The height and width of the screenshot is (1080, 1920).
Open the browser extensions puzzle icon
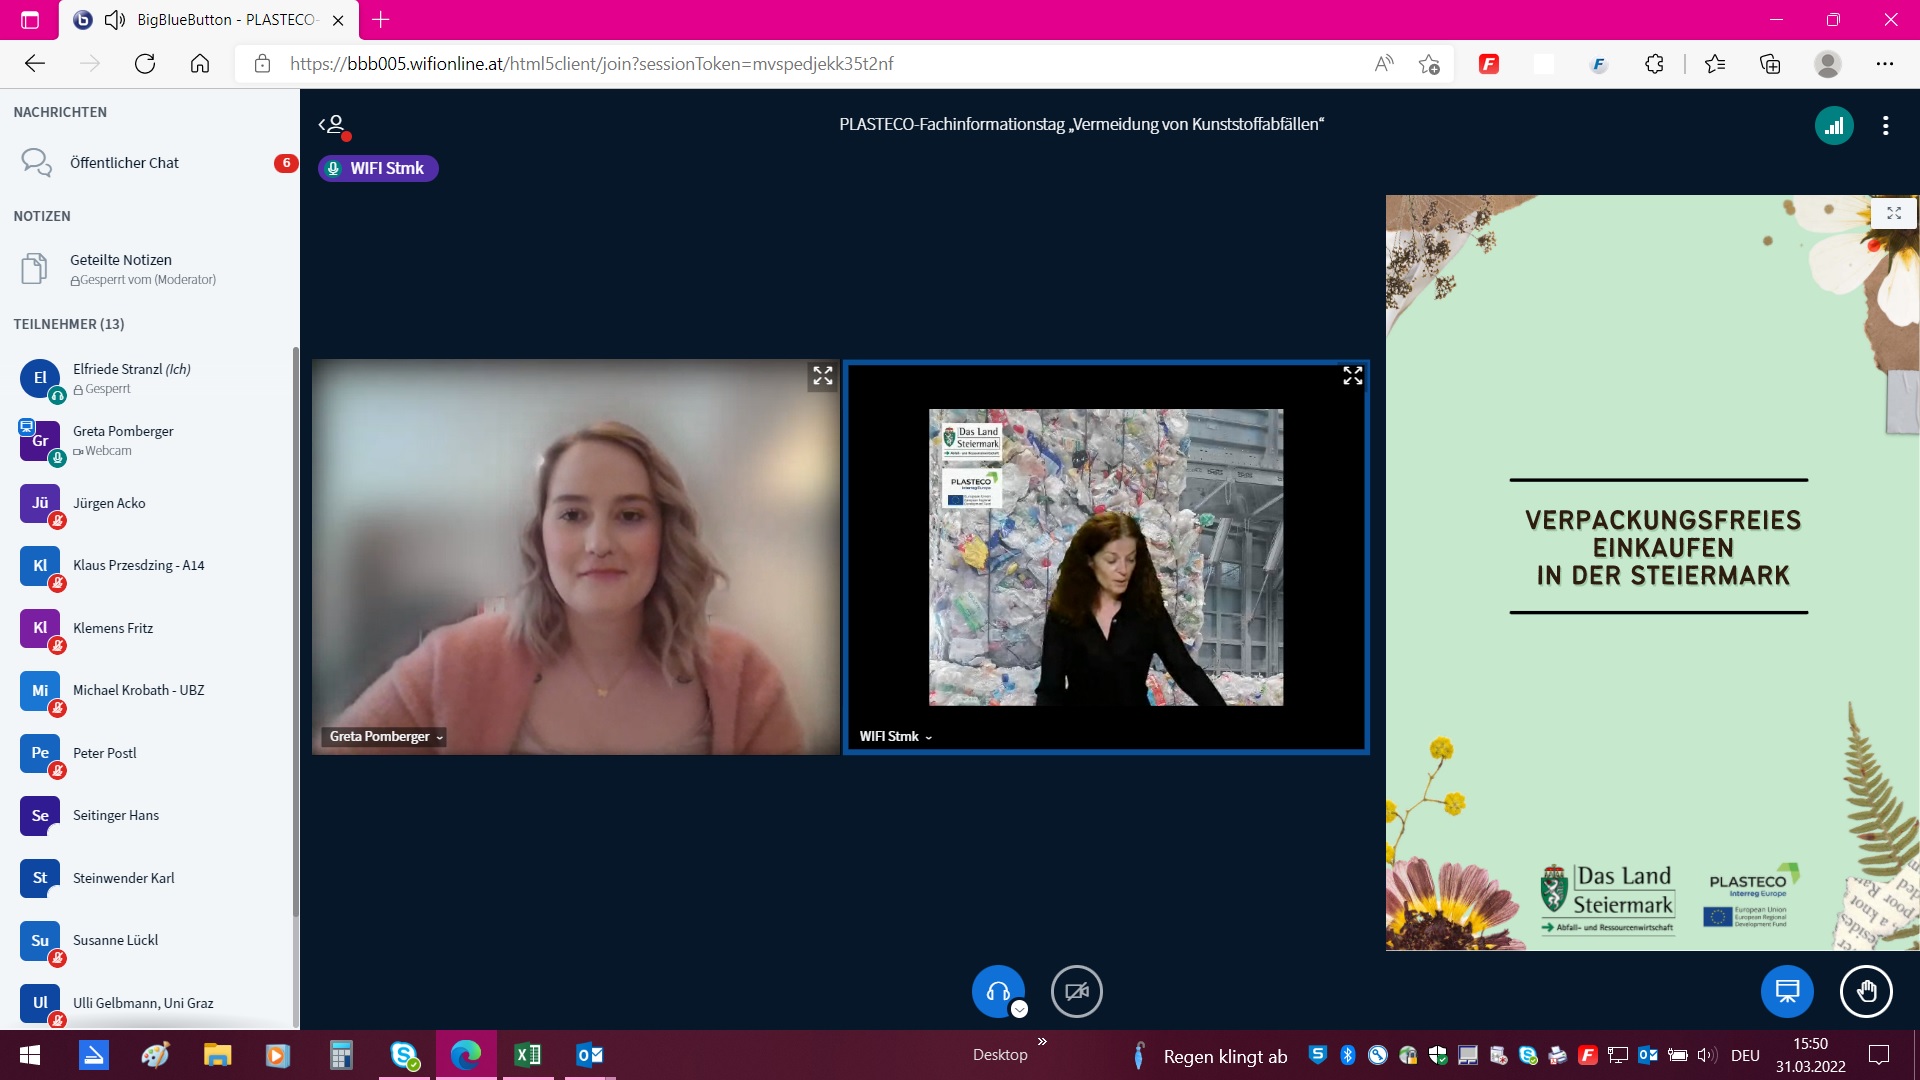tap(1654, 64)
